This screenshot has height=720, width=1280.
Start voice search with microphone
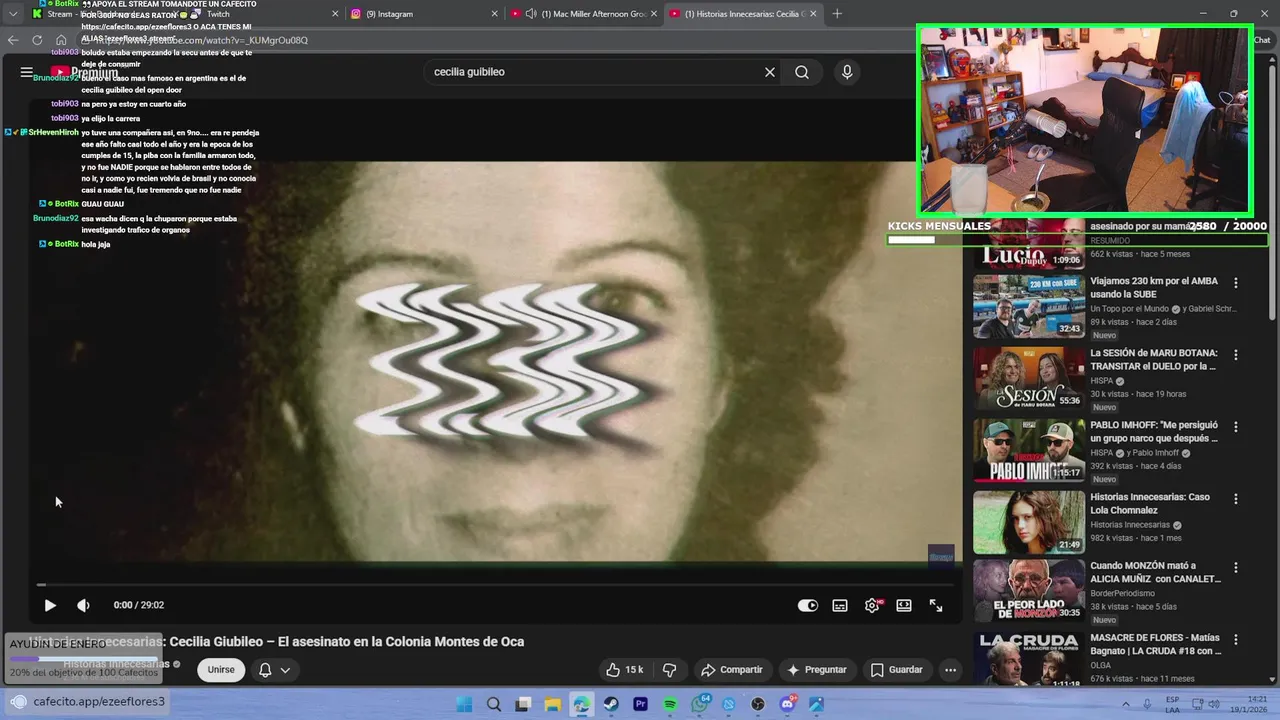pyautogui.click(x=847, y=72)
